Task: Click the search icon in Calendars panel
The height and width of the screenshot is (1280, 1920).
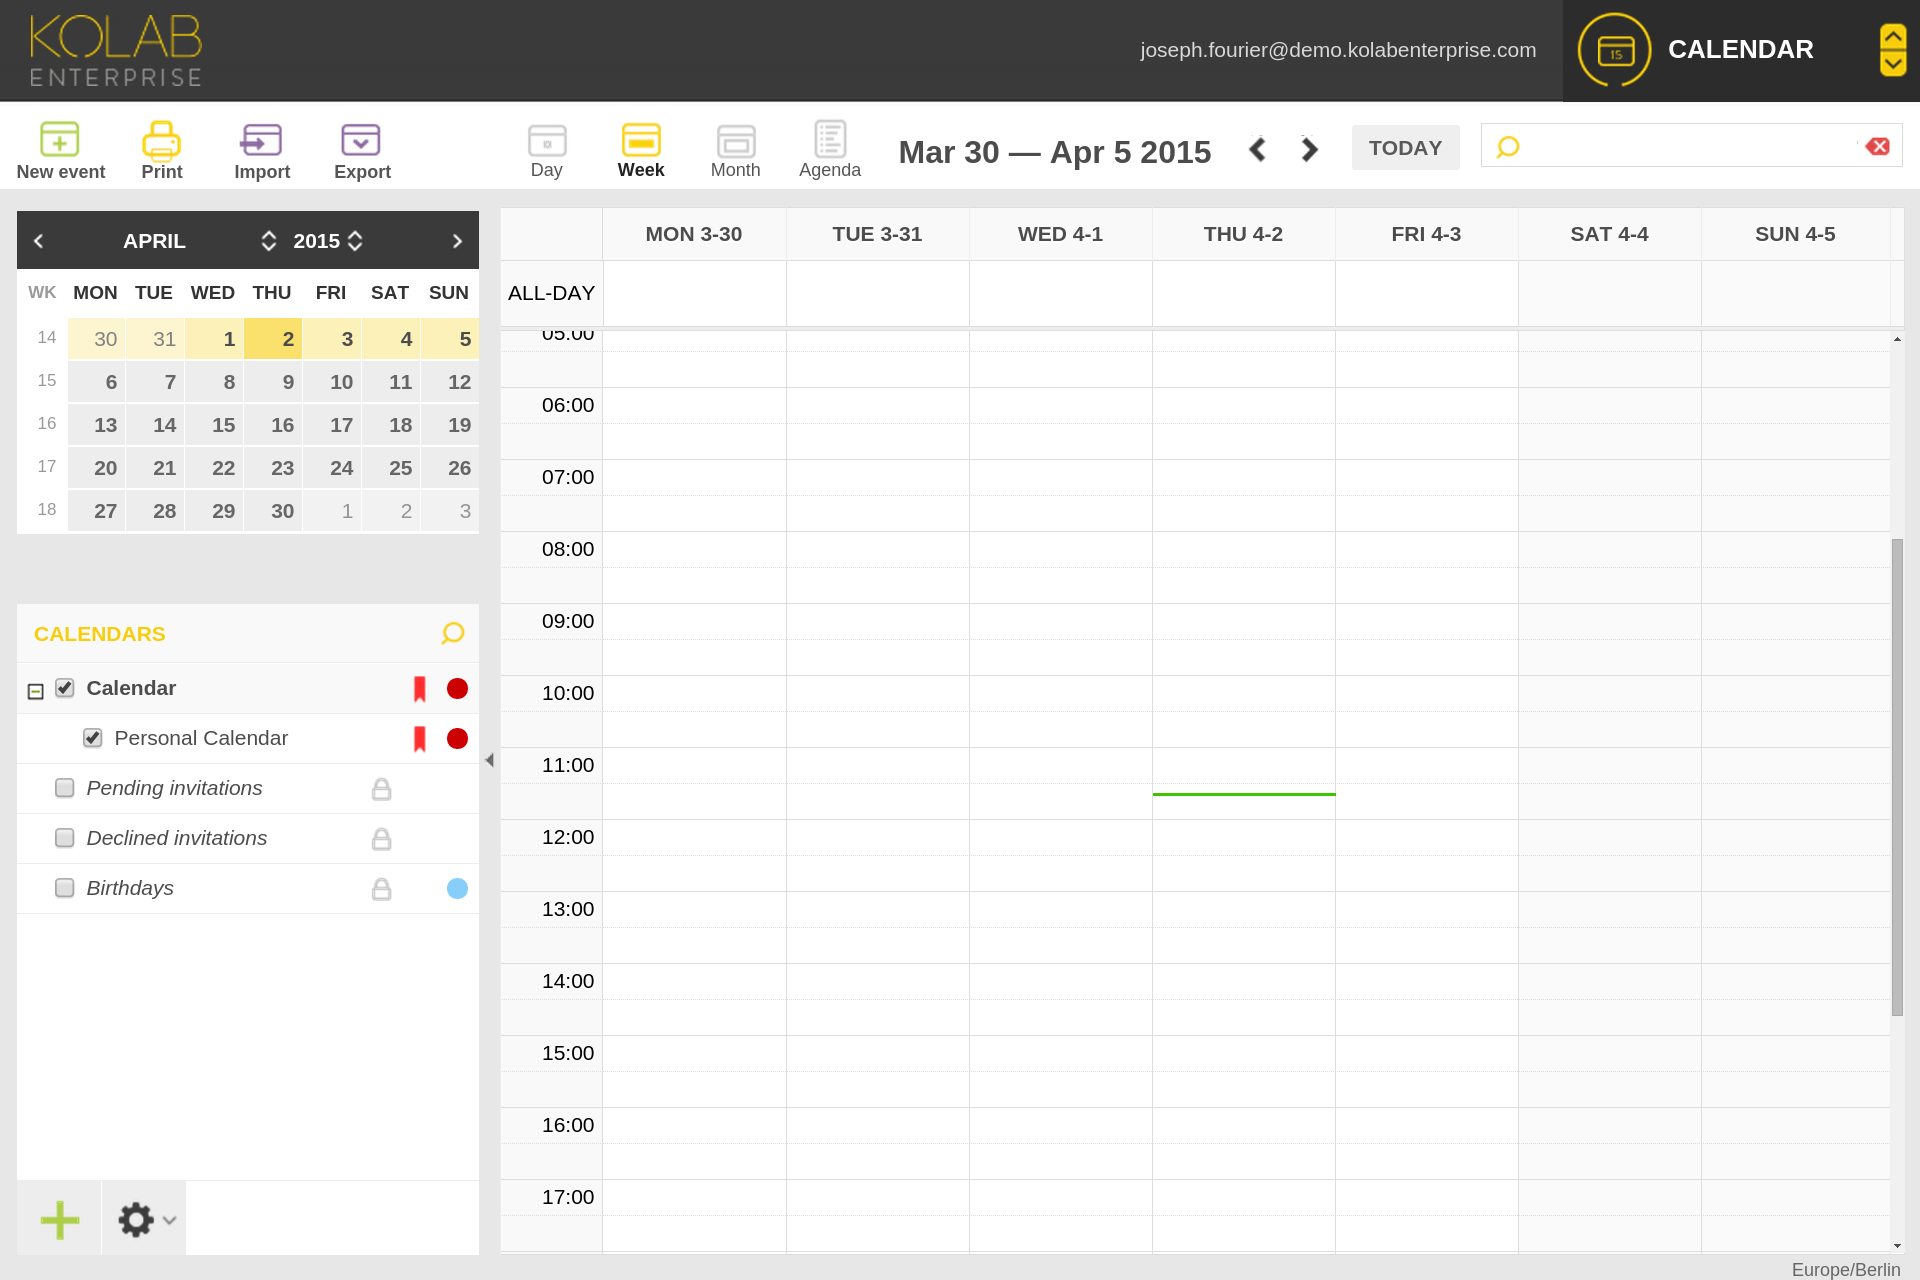Action: (x=452, y=633)
